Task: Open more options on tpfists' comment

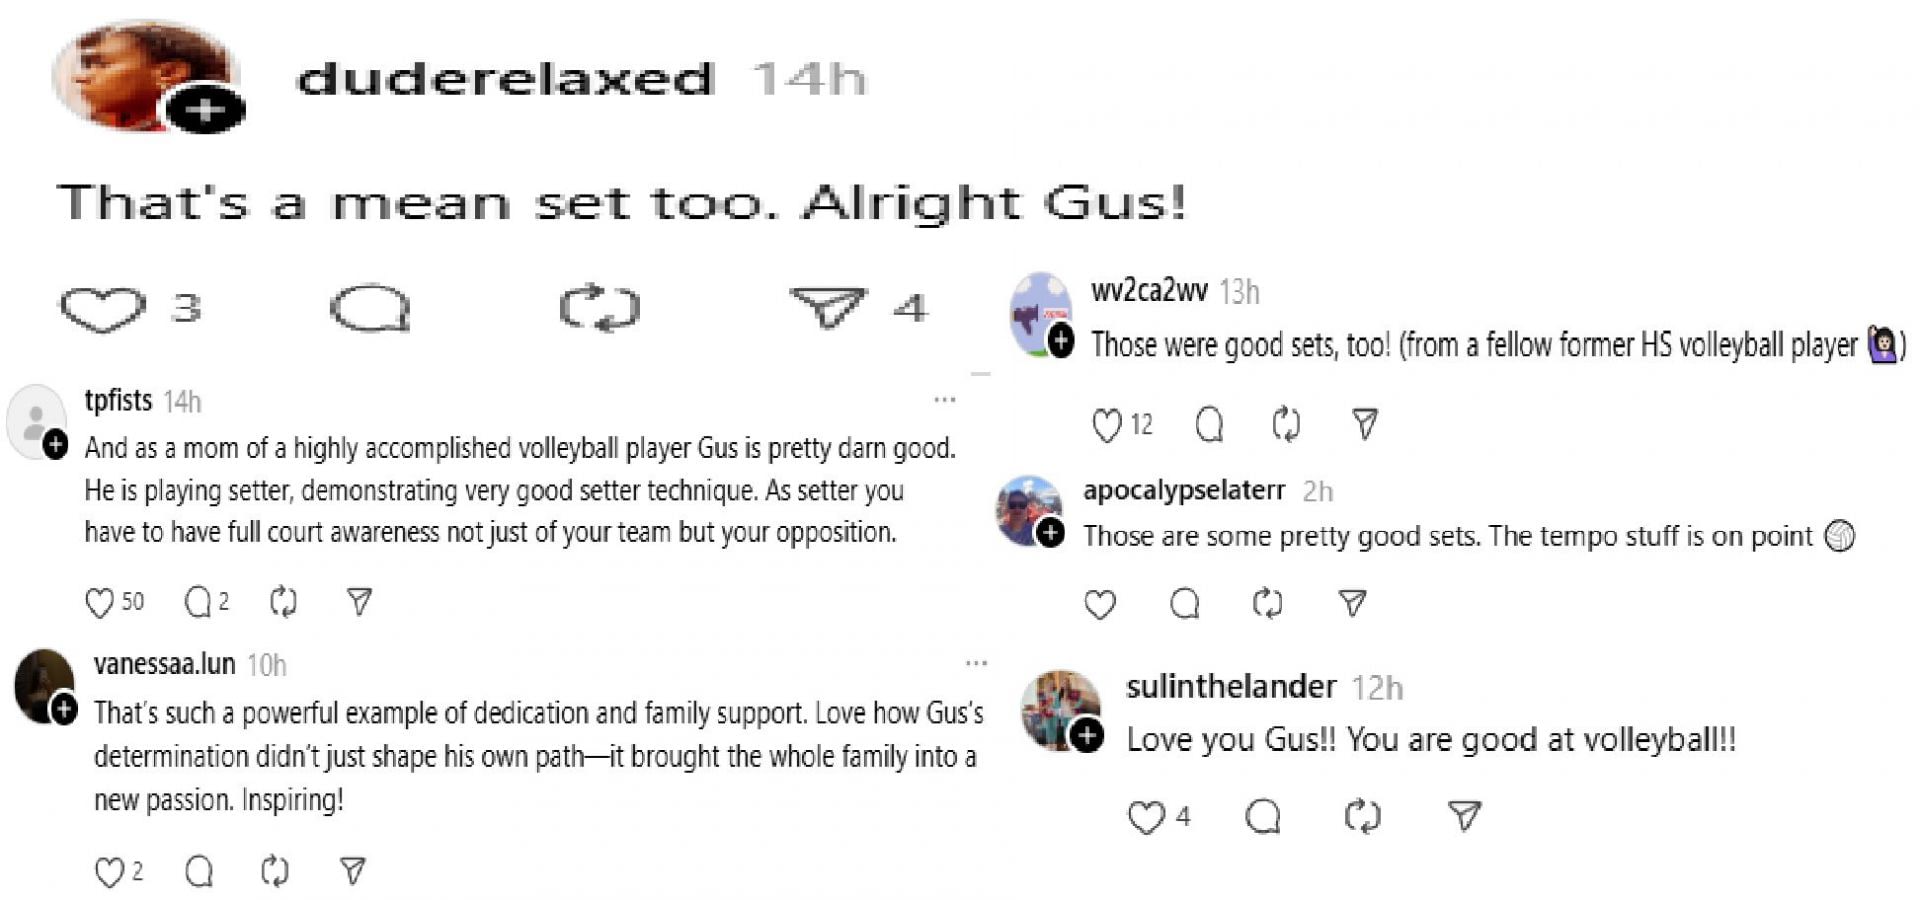Action: [944, 400]
